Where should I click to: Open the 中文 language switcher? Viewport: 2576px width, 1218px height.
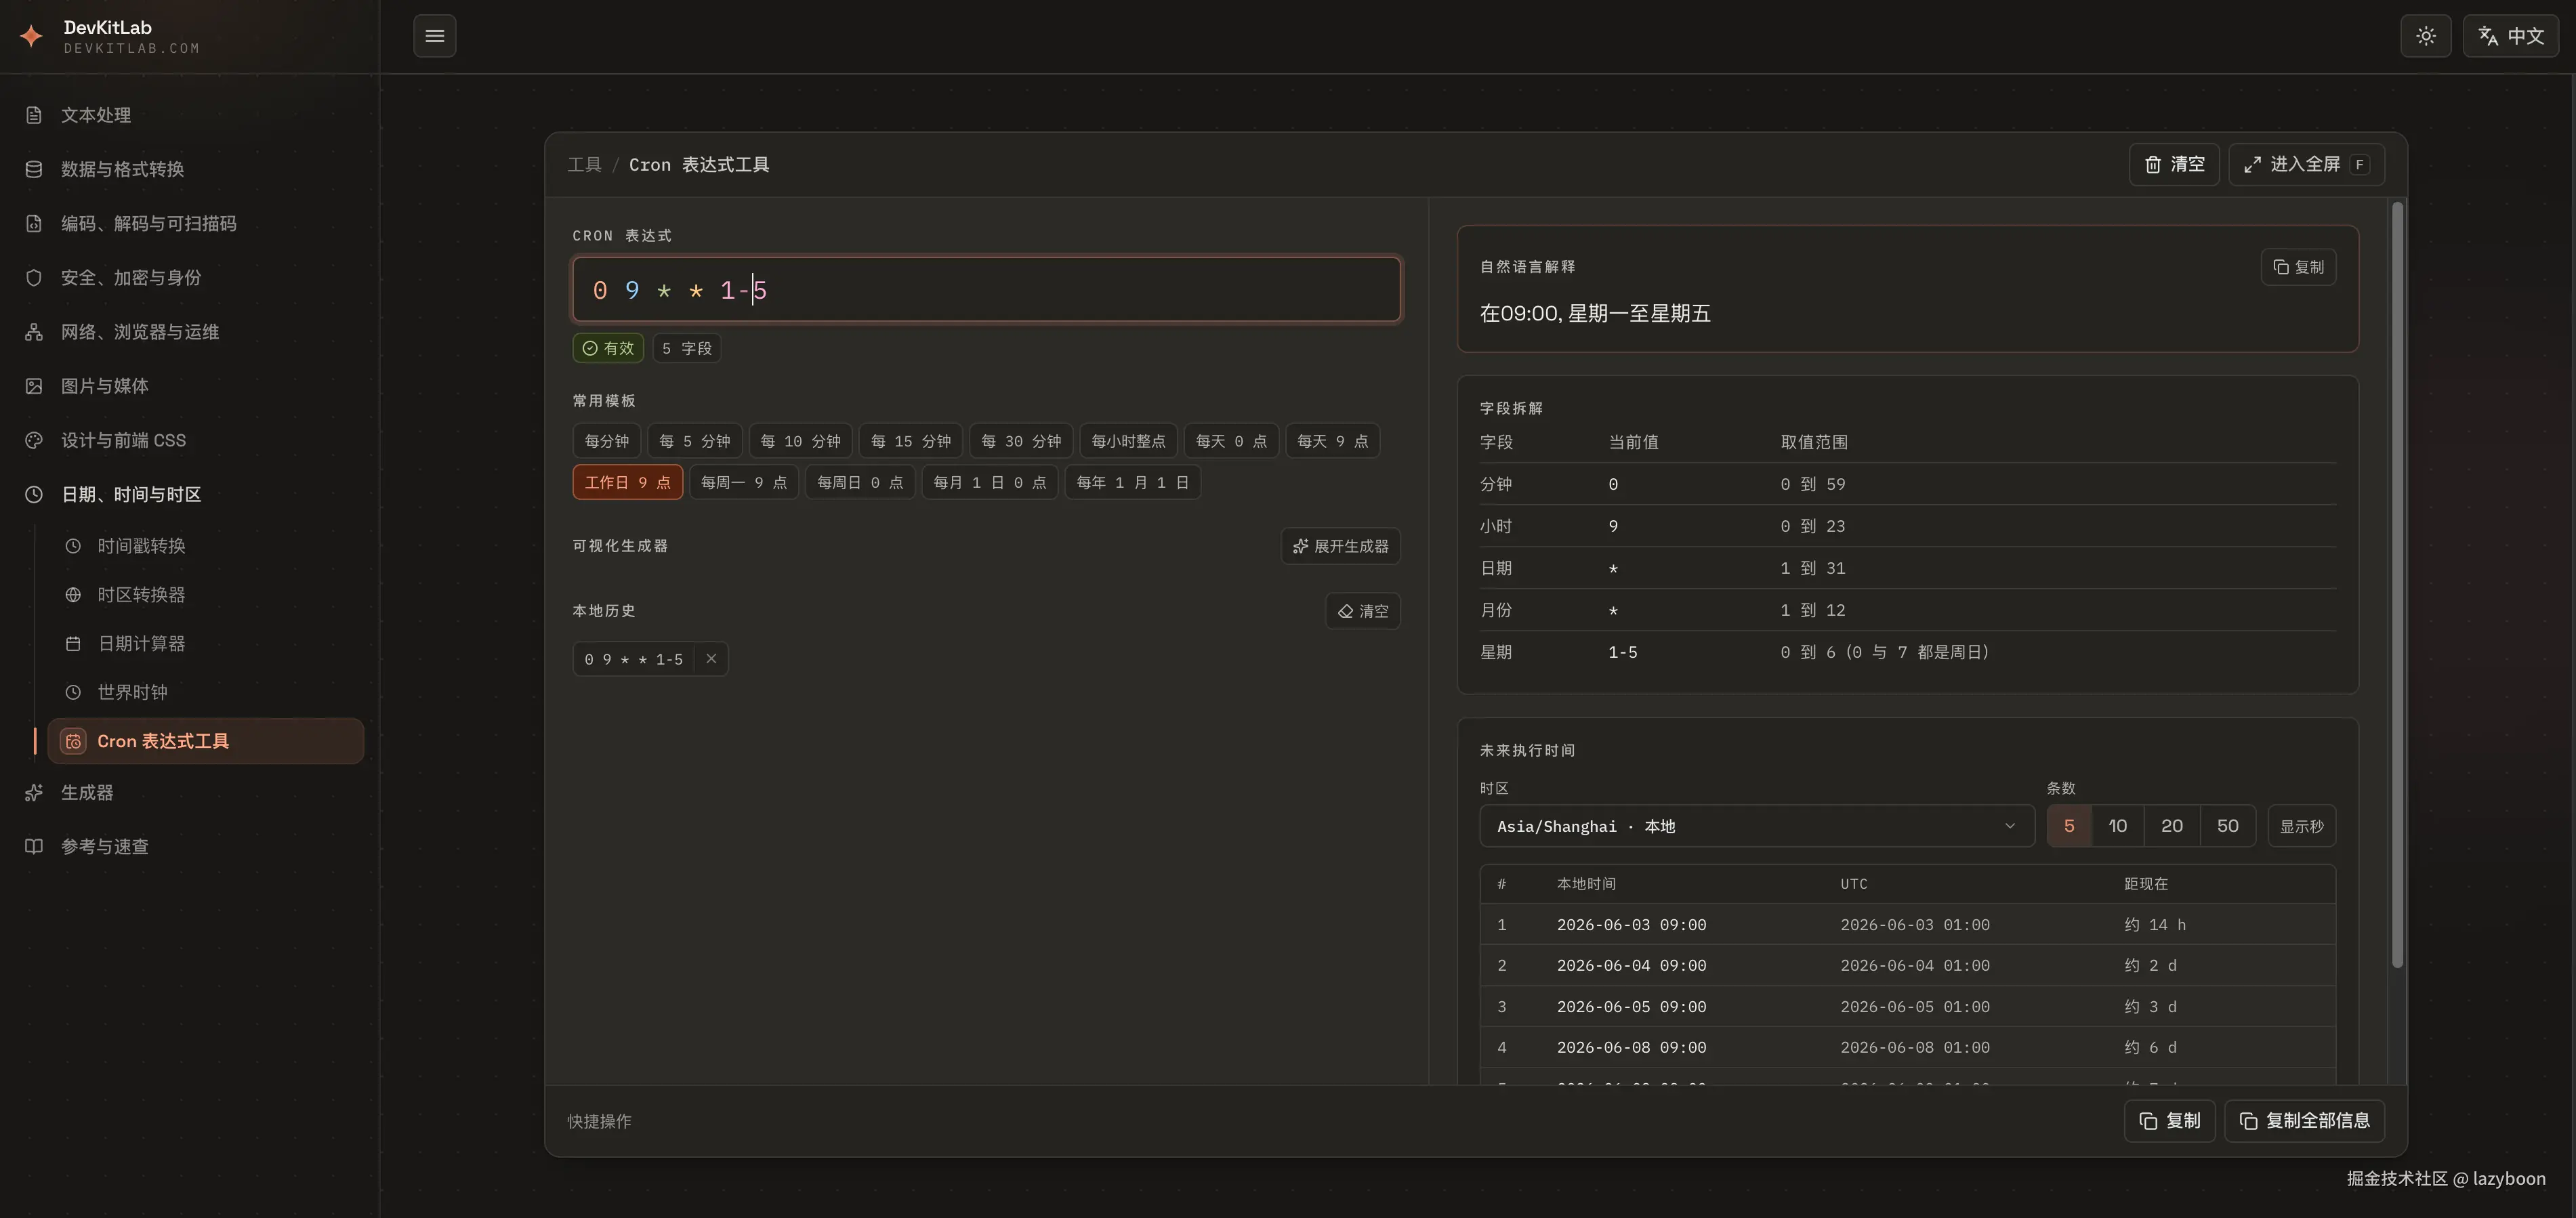(2511, 36)
